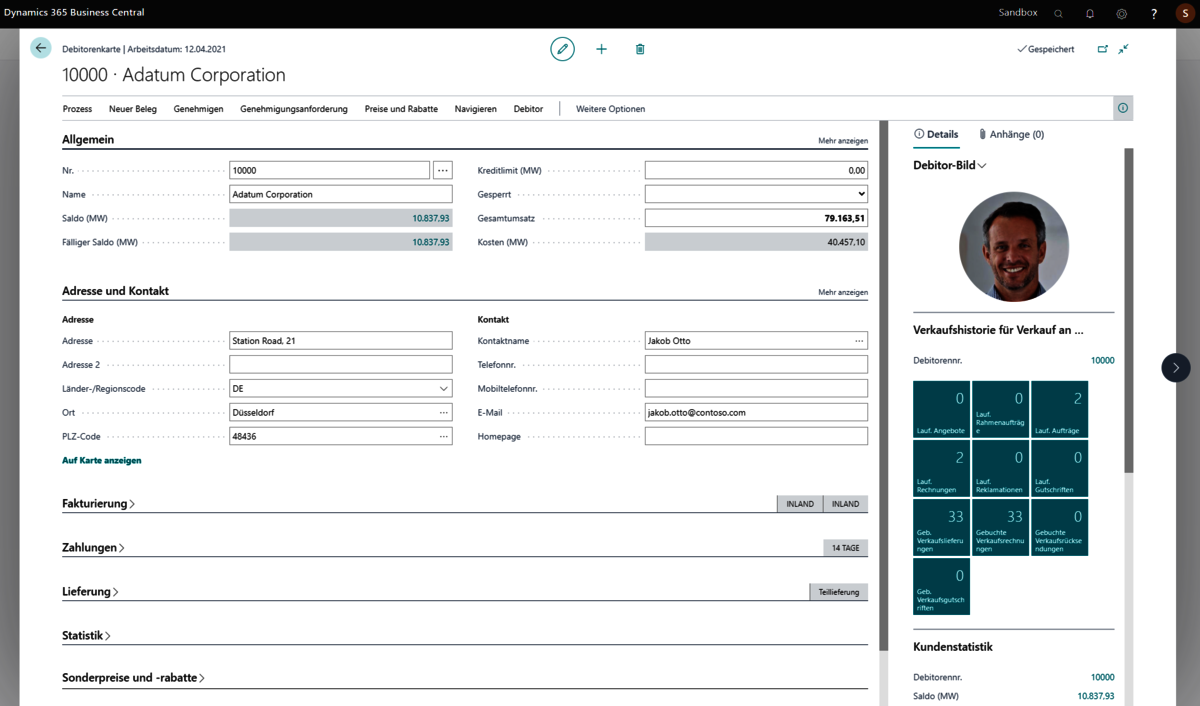Show more fields in Adresse und Kontakt
The height and width of the screenshot is (706, 1200).
point(843,292)
